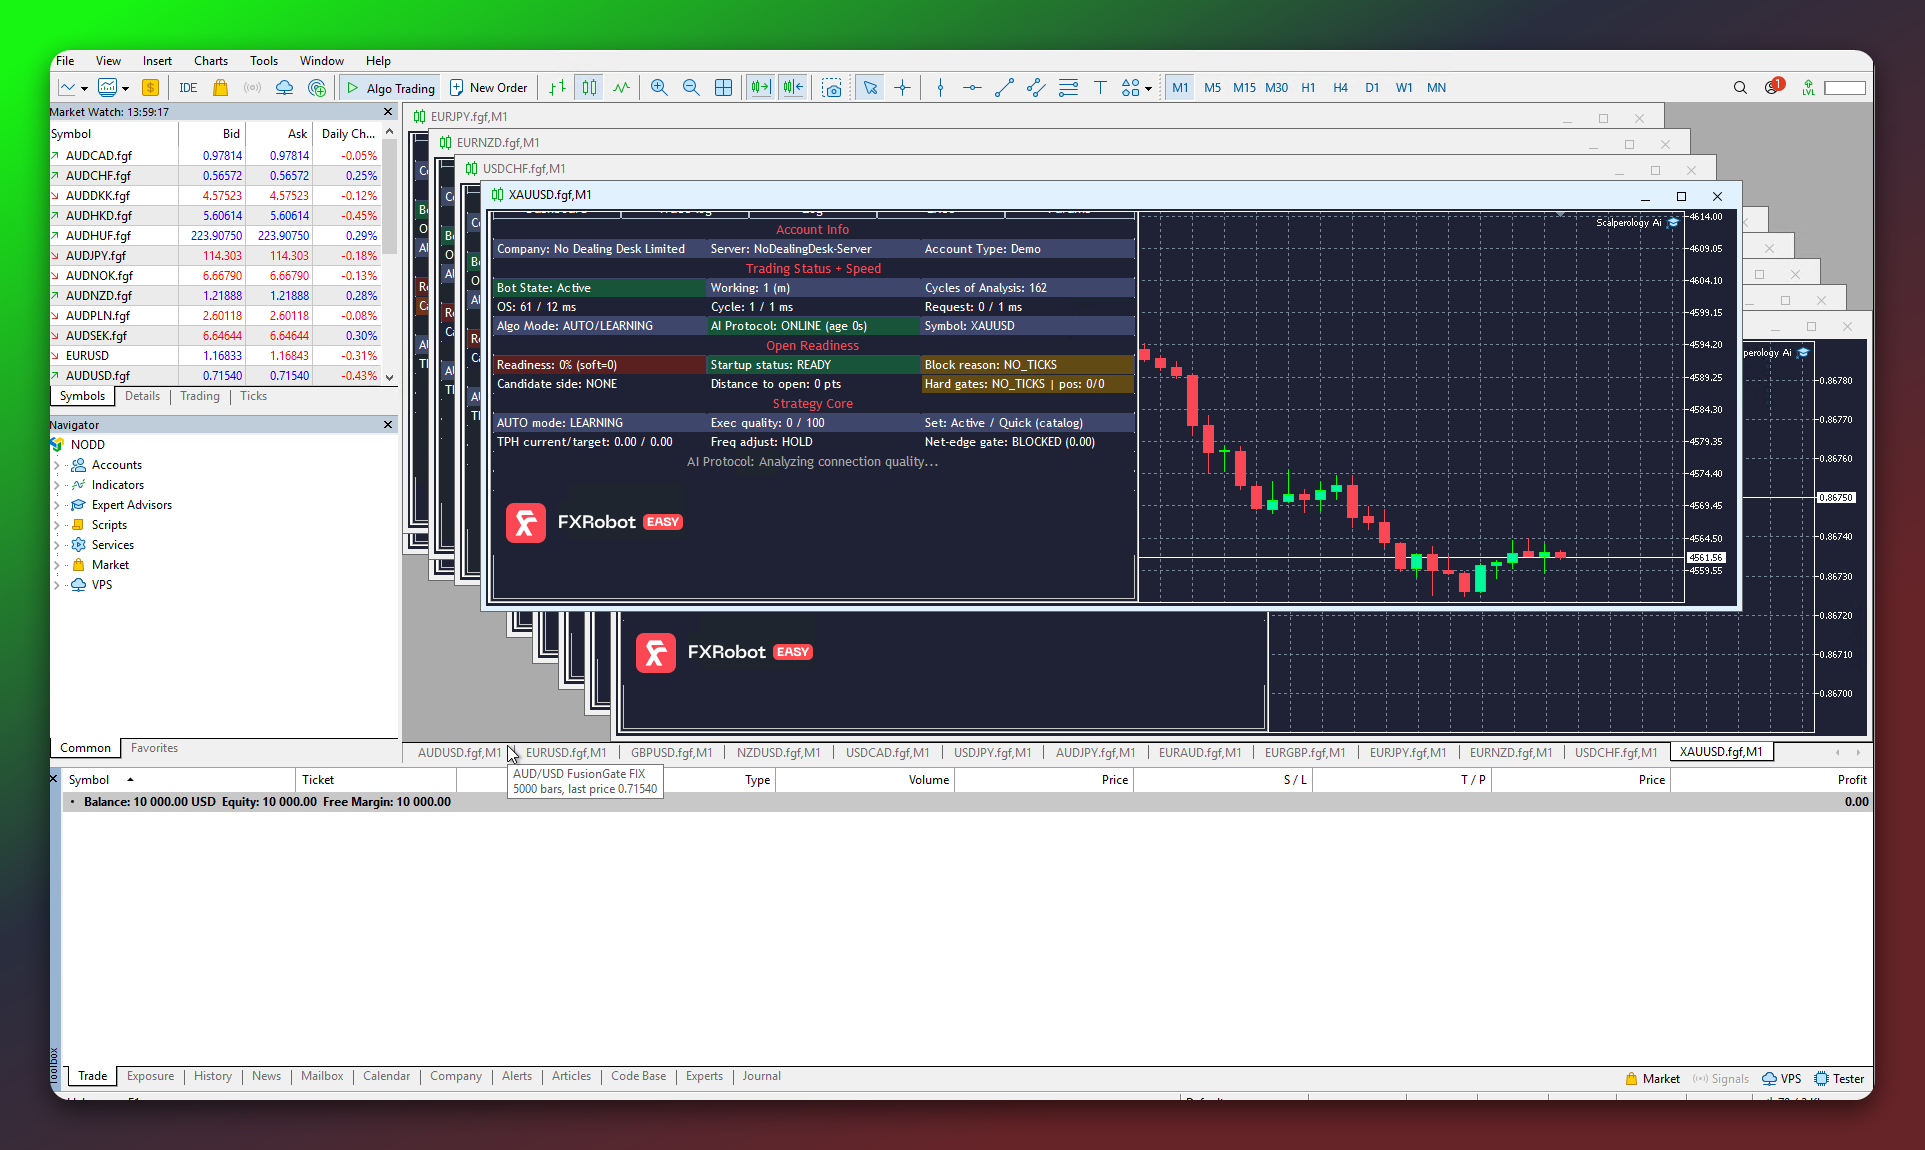Click the Zoom Out magnifier icon
The height and width of the screenshot is (1150, 1925).
pos(691,88)
